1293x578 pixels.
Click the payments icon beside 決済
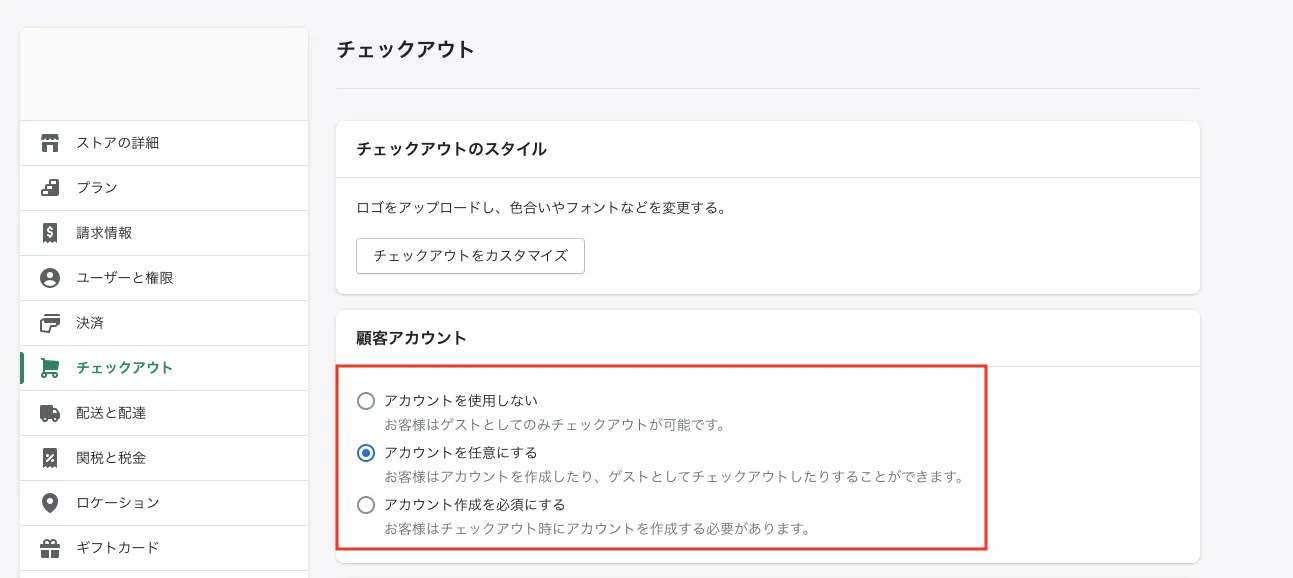50,323
